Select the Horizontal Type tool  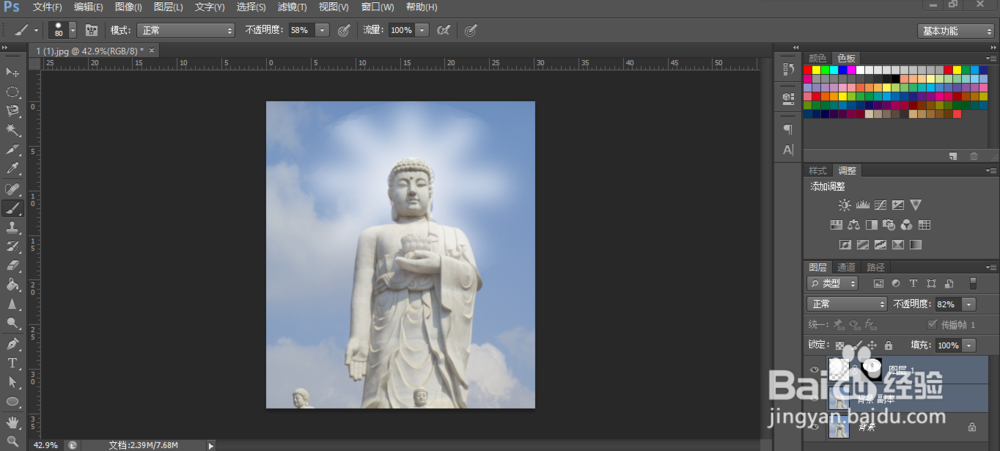point(12,363)
